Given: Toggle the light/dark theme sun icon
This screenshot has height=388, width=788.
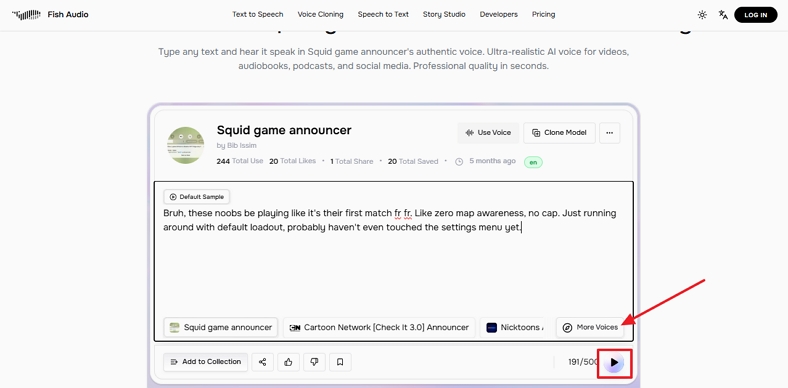Looking at the screenshot, I should pyautogui.click(x=702, y=15).
